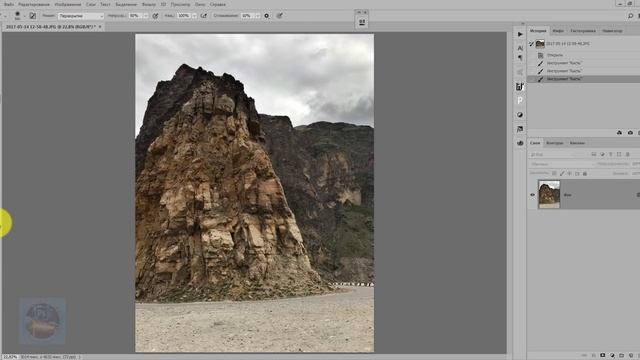
Task: Click the history snapshot thumbnail
Action: [x=540, y=44]
